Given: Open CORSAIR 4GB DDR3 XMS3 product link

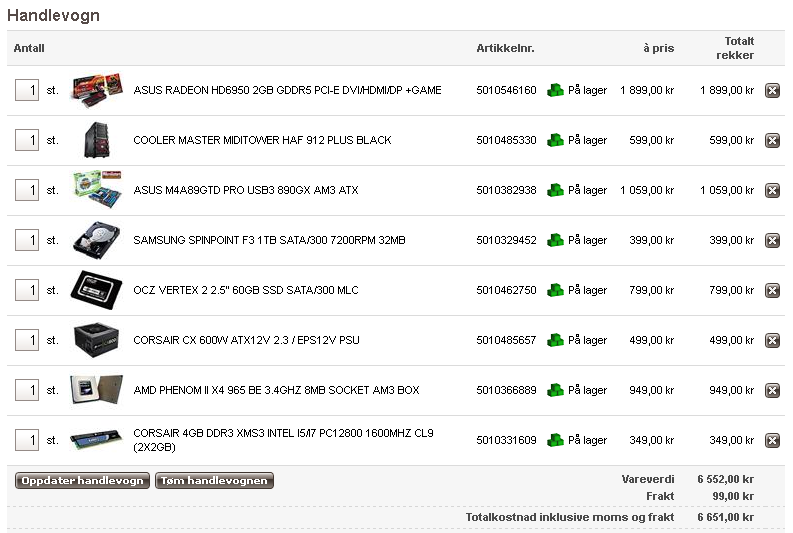Looking at the screenshot, I should pyautogui.click(x=283, y=440).
